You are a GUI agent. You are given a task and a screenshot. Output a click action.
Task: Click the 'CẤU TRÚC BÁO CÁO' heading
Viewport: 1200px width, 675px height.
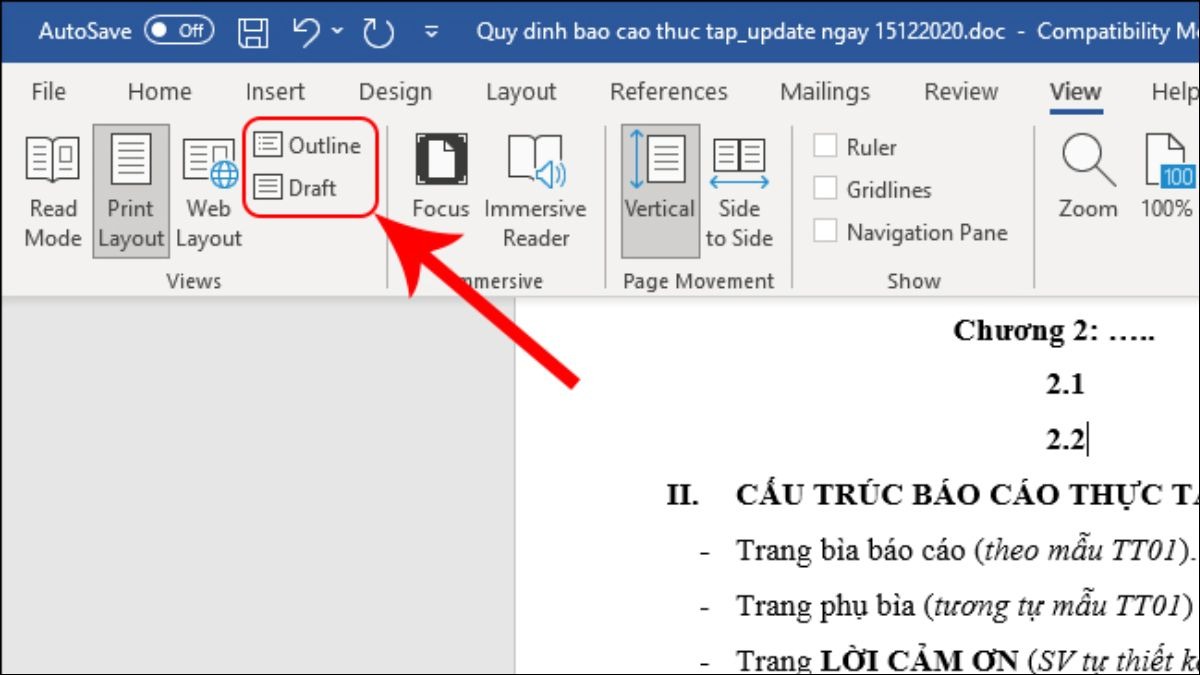pos(967,495)
